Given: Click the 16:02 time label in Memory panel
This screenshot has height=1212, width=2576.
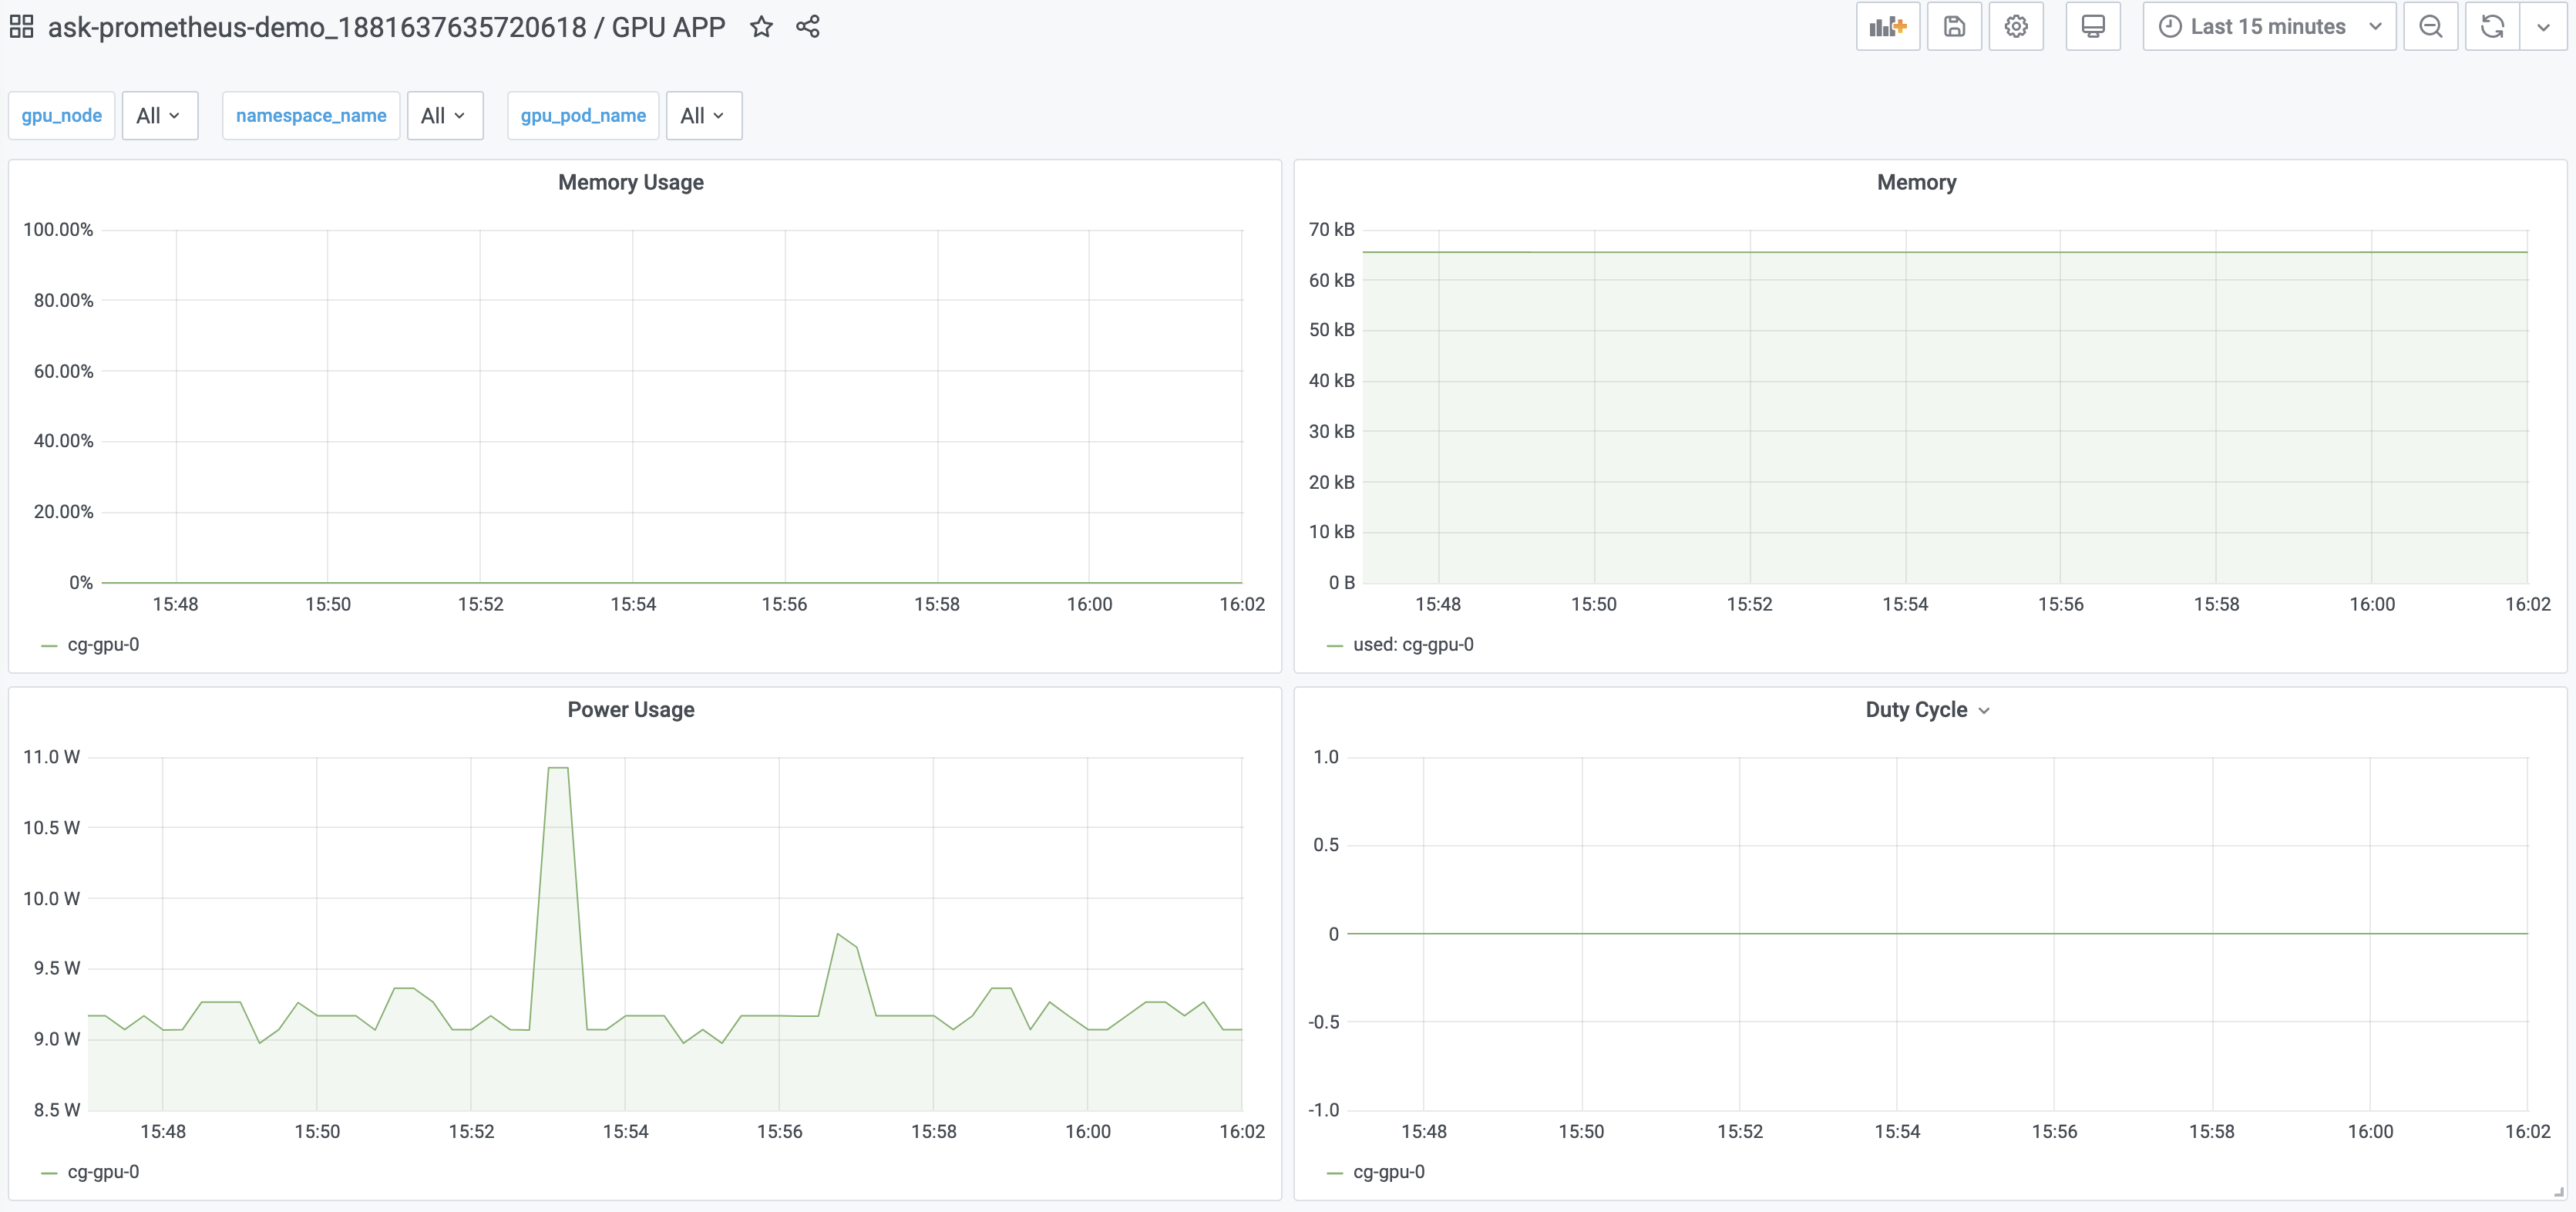Looking at the screenshot, I should [x=2527, y=604].
